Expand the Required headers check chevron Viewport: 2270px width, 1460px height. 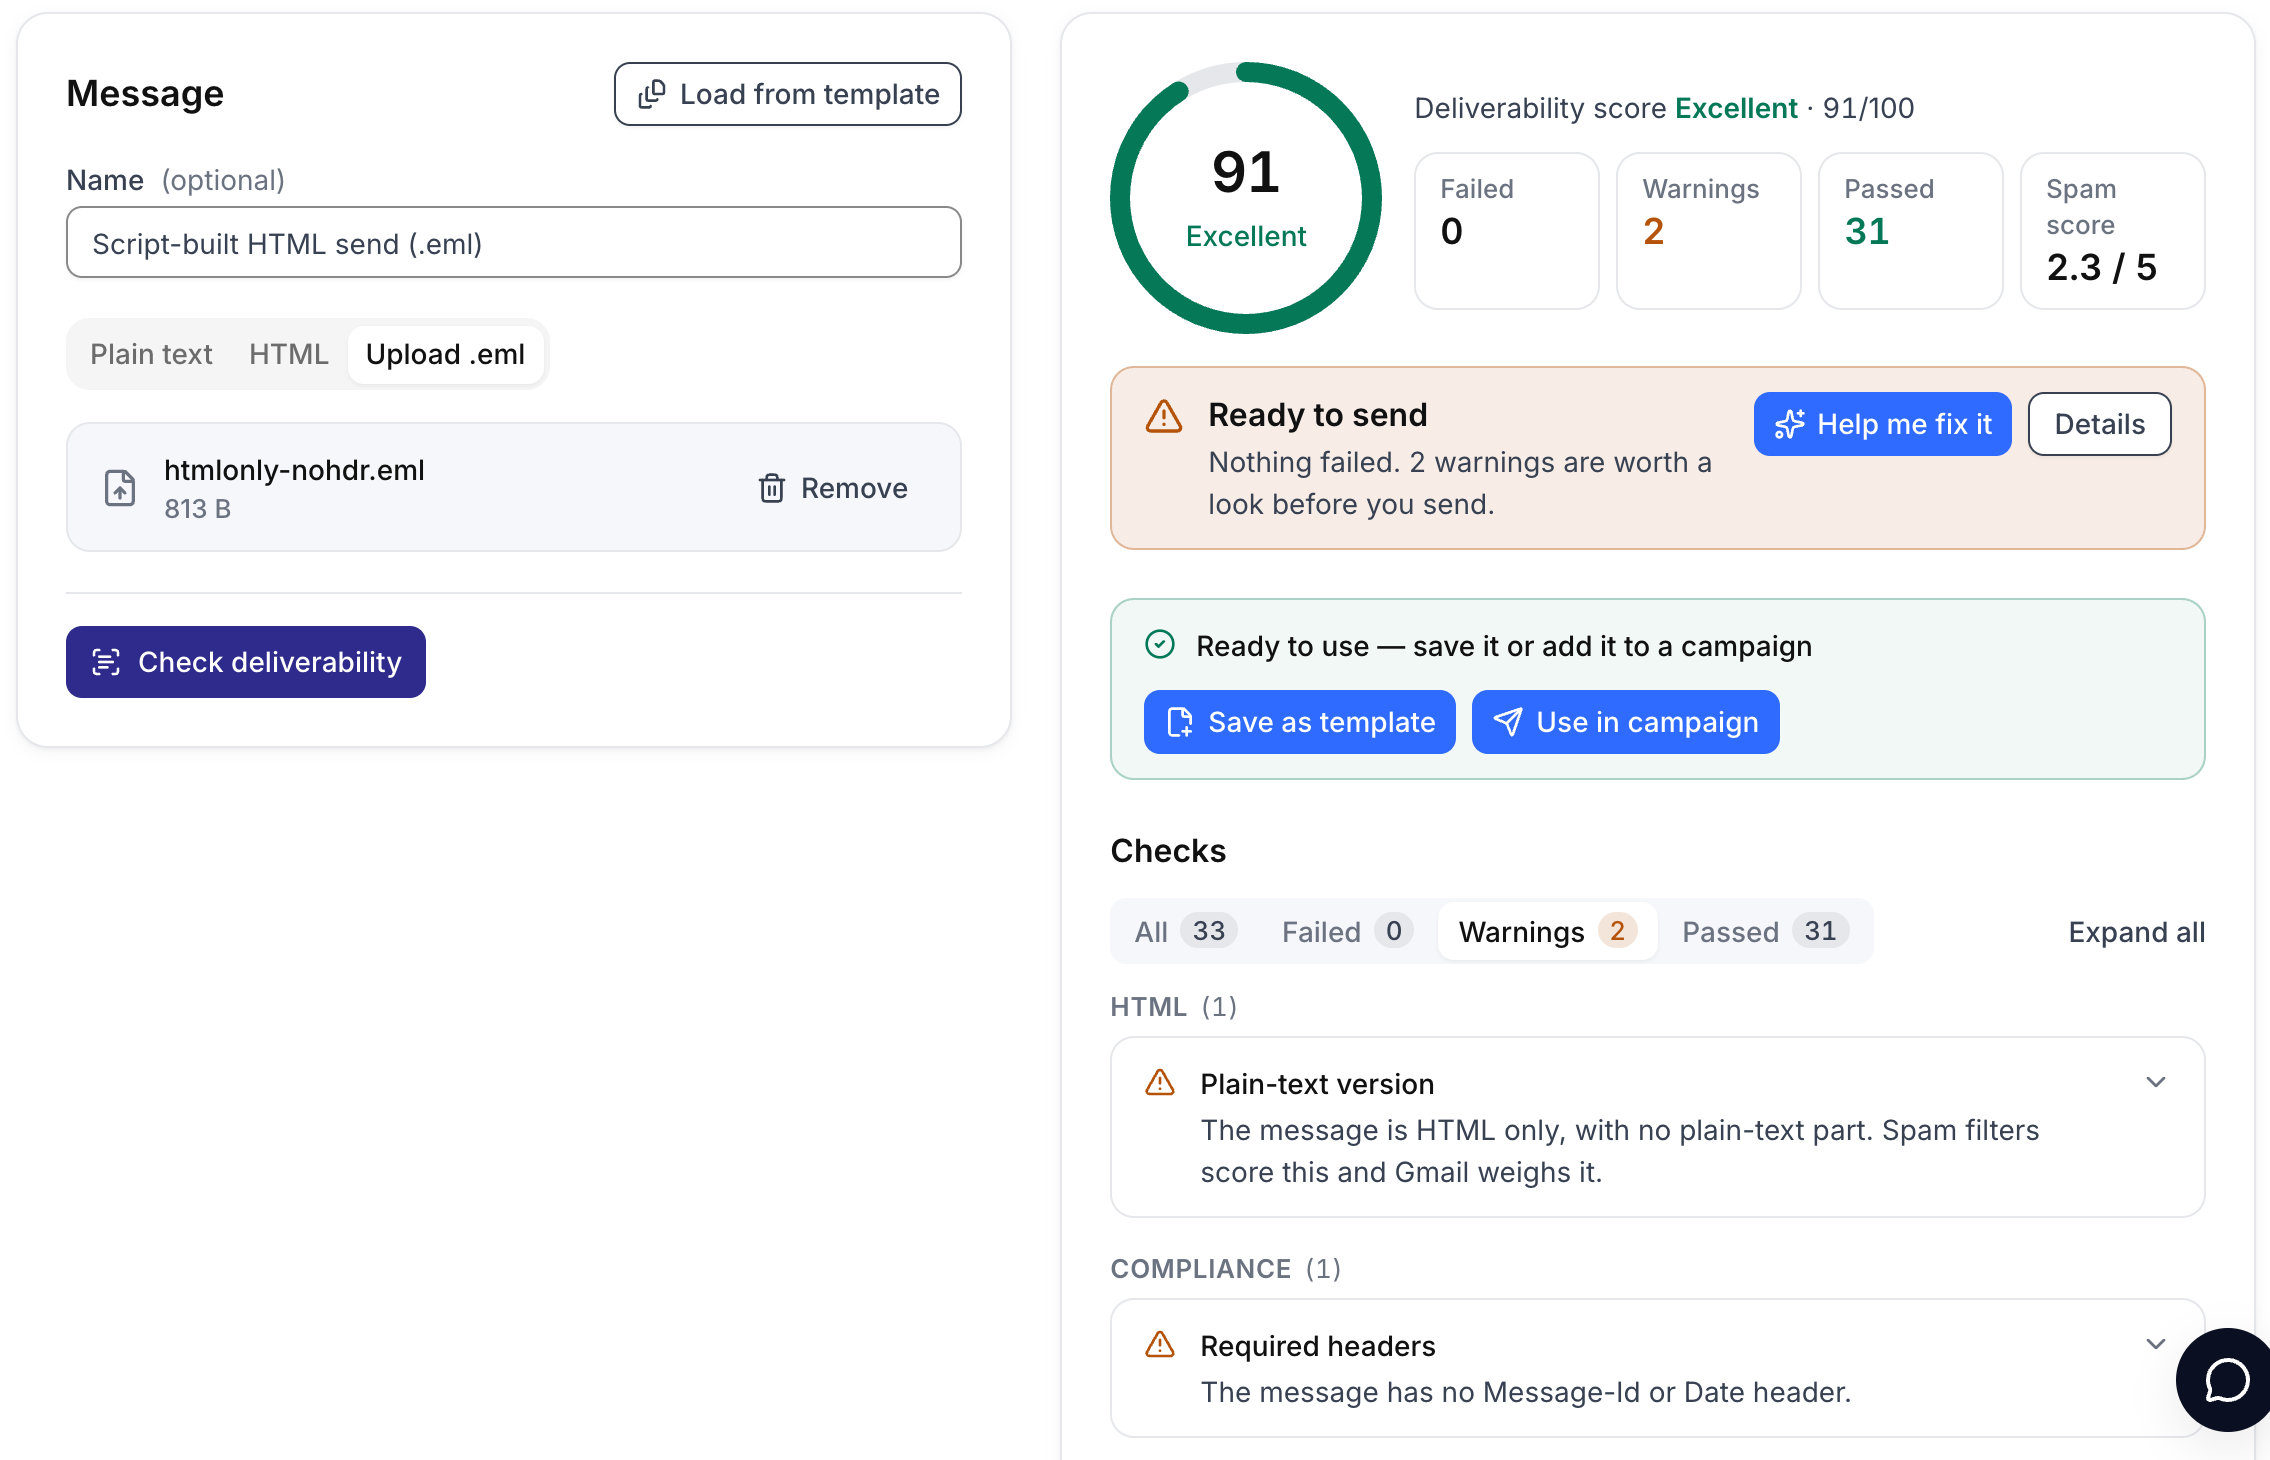pyautogui.click(x=2156, y=1344)
